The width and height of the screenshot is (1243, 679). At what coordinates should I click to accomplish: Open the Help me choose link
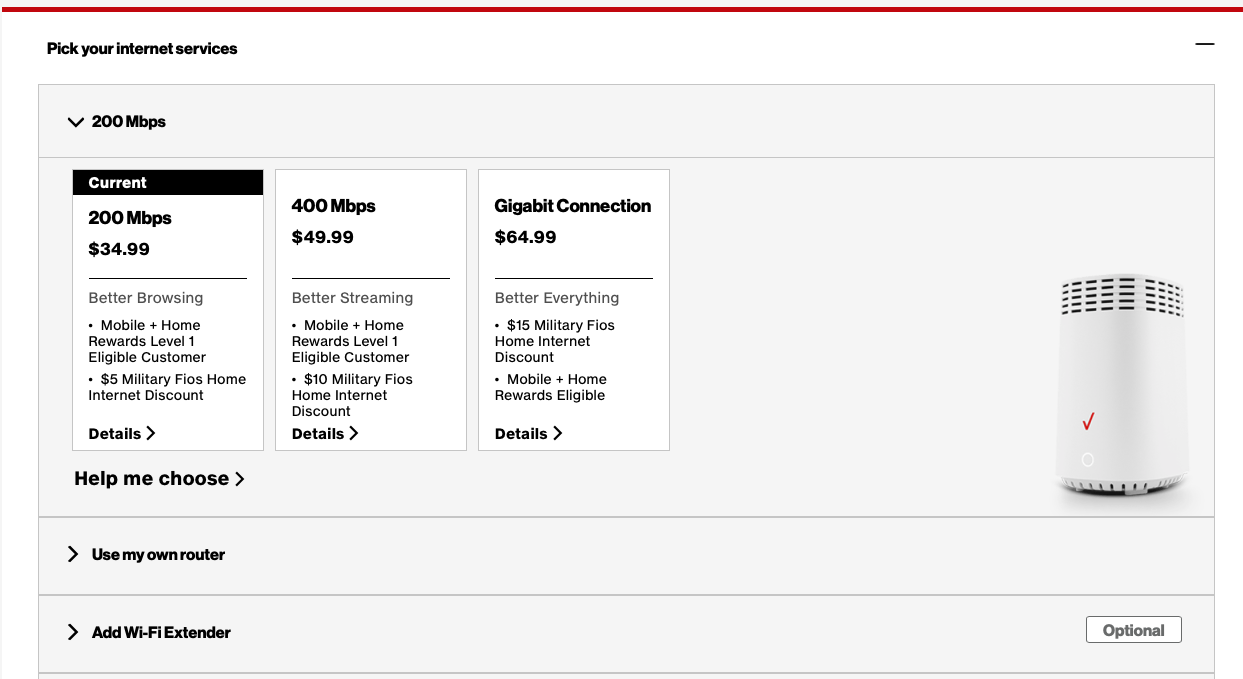(160, 479)
